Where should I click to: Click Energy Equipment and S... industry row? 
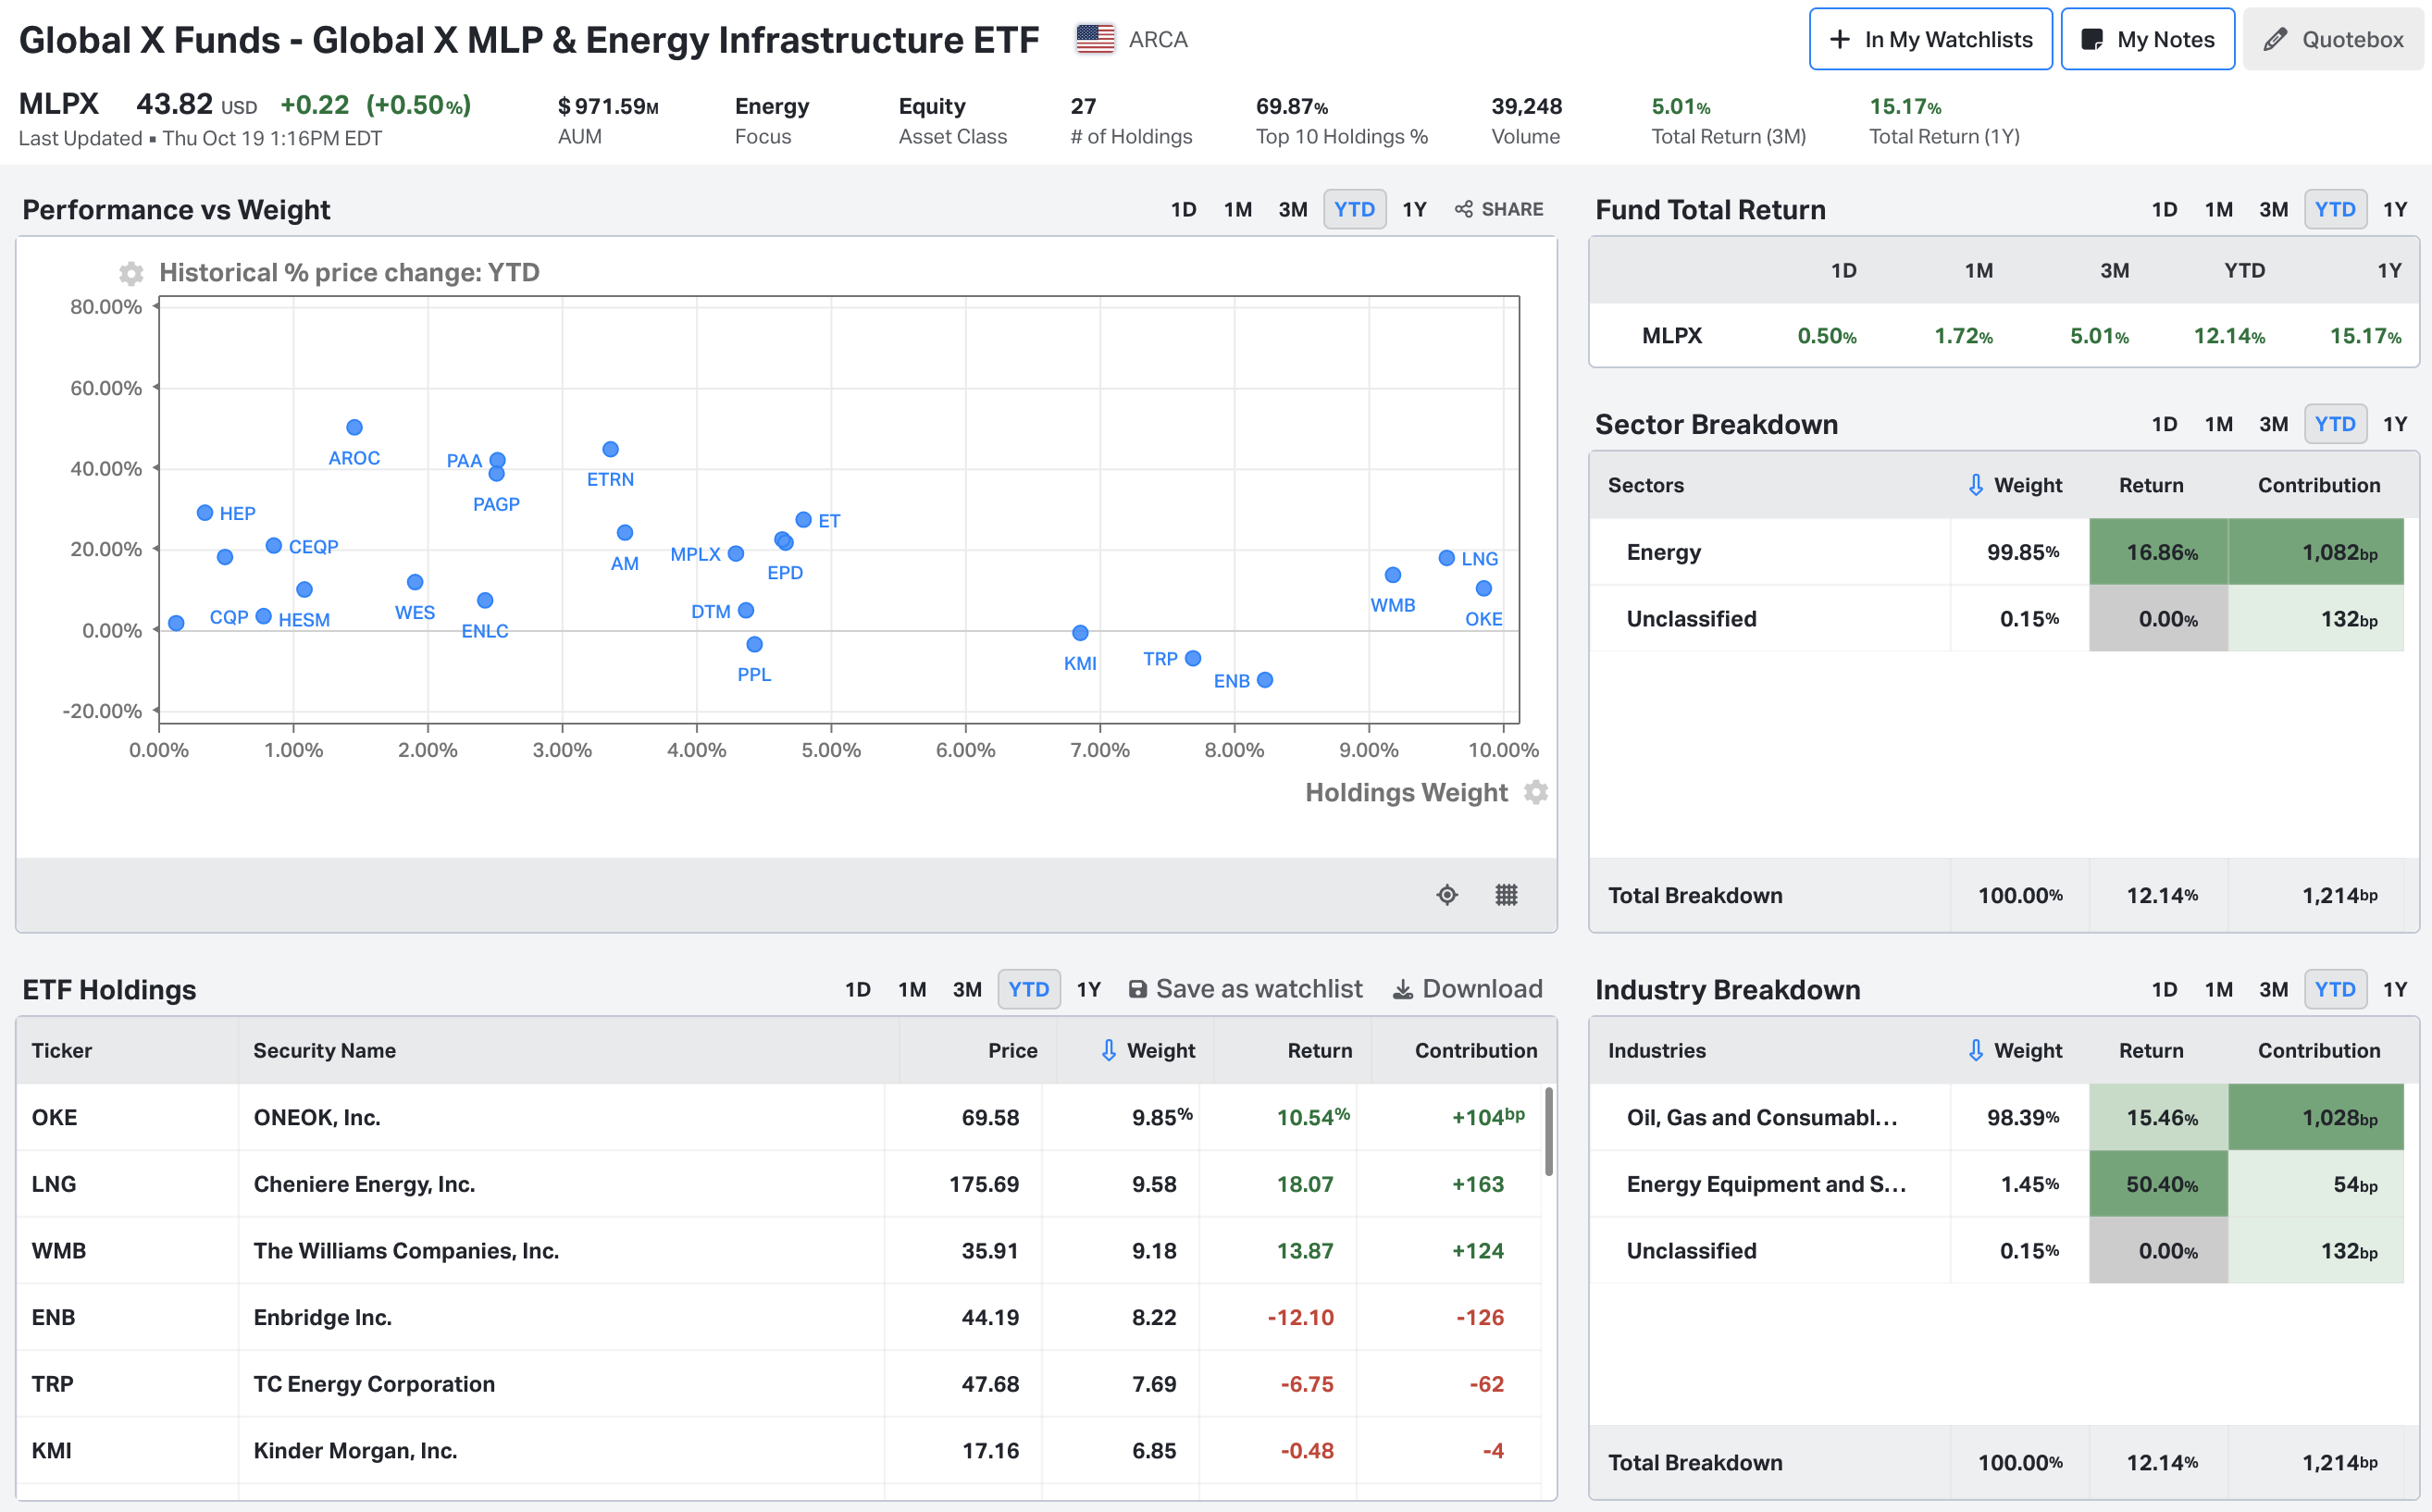pos(1997,1184)
